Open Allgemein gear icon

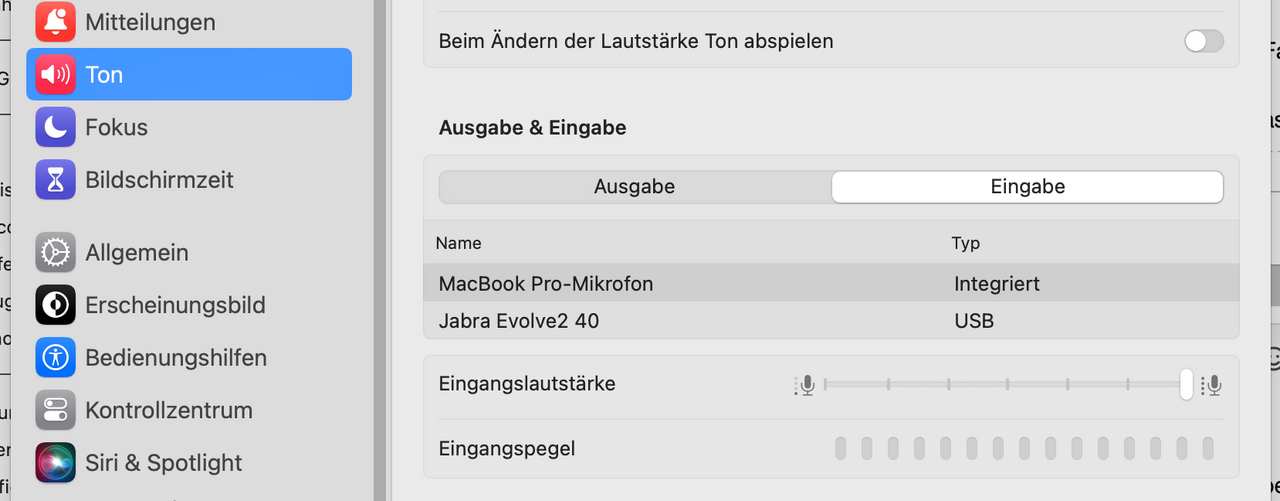tap(55, 252)
